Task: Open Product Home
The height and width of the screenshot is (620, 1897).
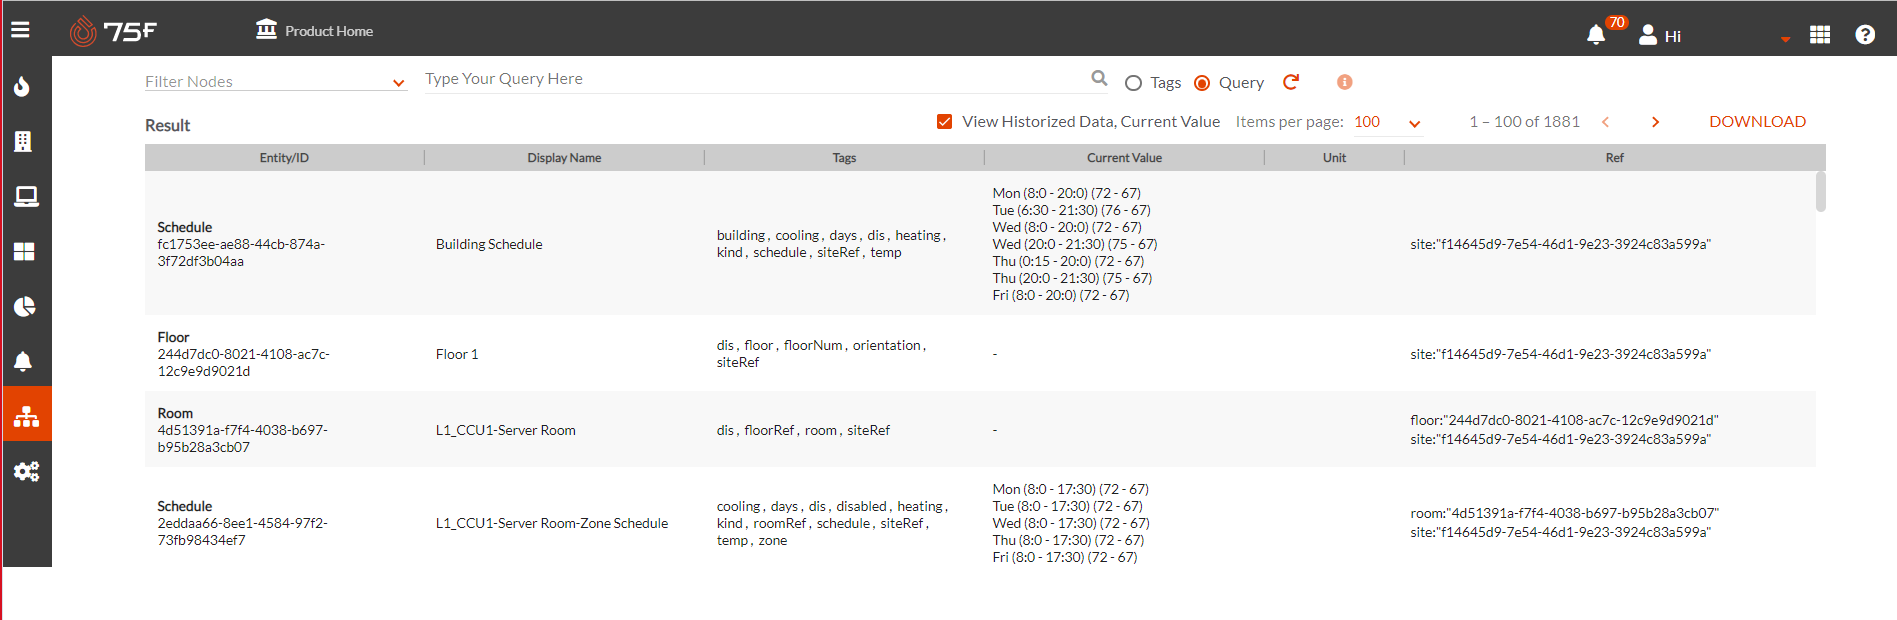Action: click(314, 30)
